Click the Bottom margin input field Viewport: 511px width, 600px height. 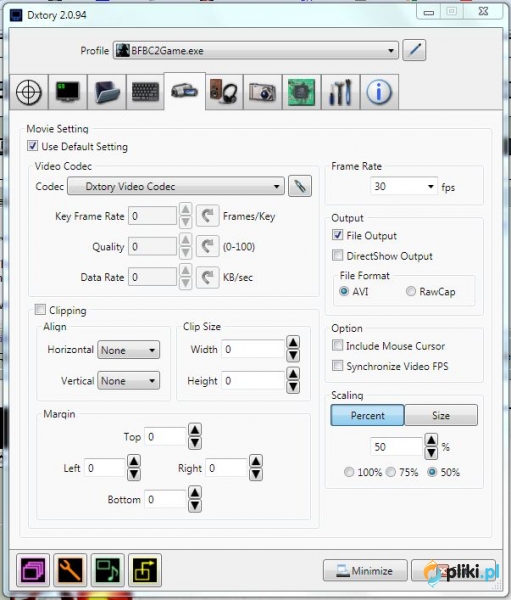165,499
